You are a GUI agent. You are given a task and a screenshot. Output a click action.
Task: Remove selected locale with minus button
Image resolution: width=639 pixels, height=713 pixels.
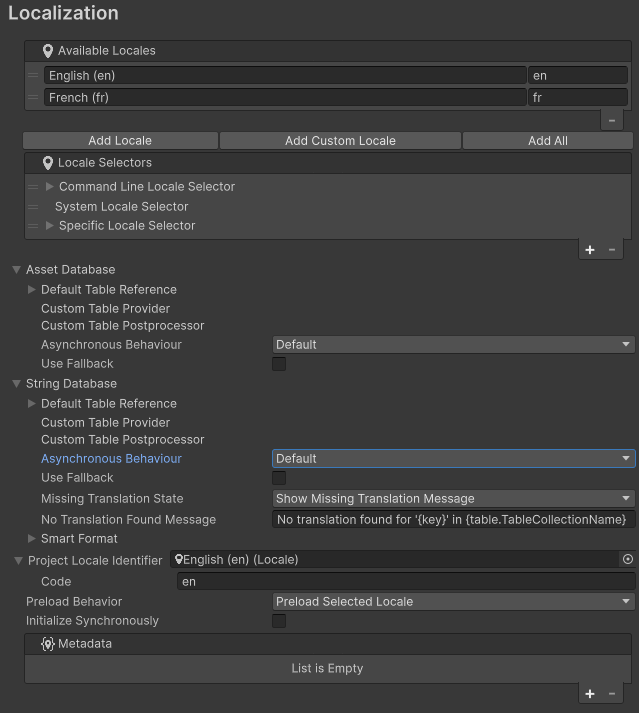tap(612, 120)
